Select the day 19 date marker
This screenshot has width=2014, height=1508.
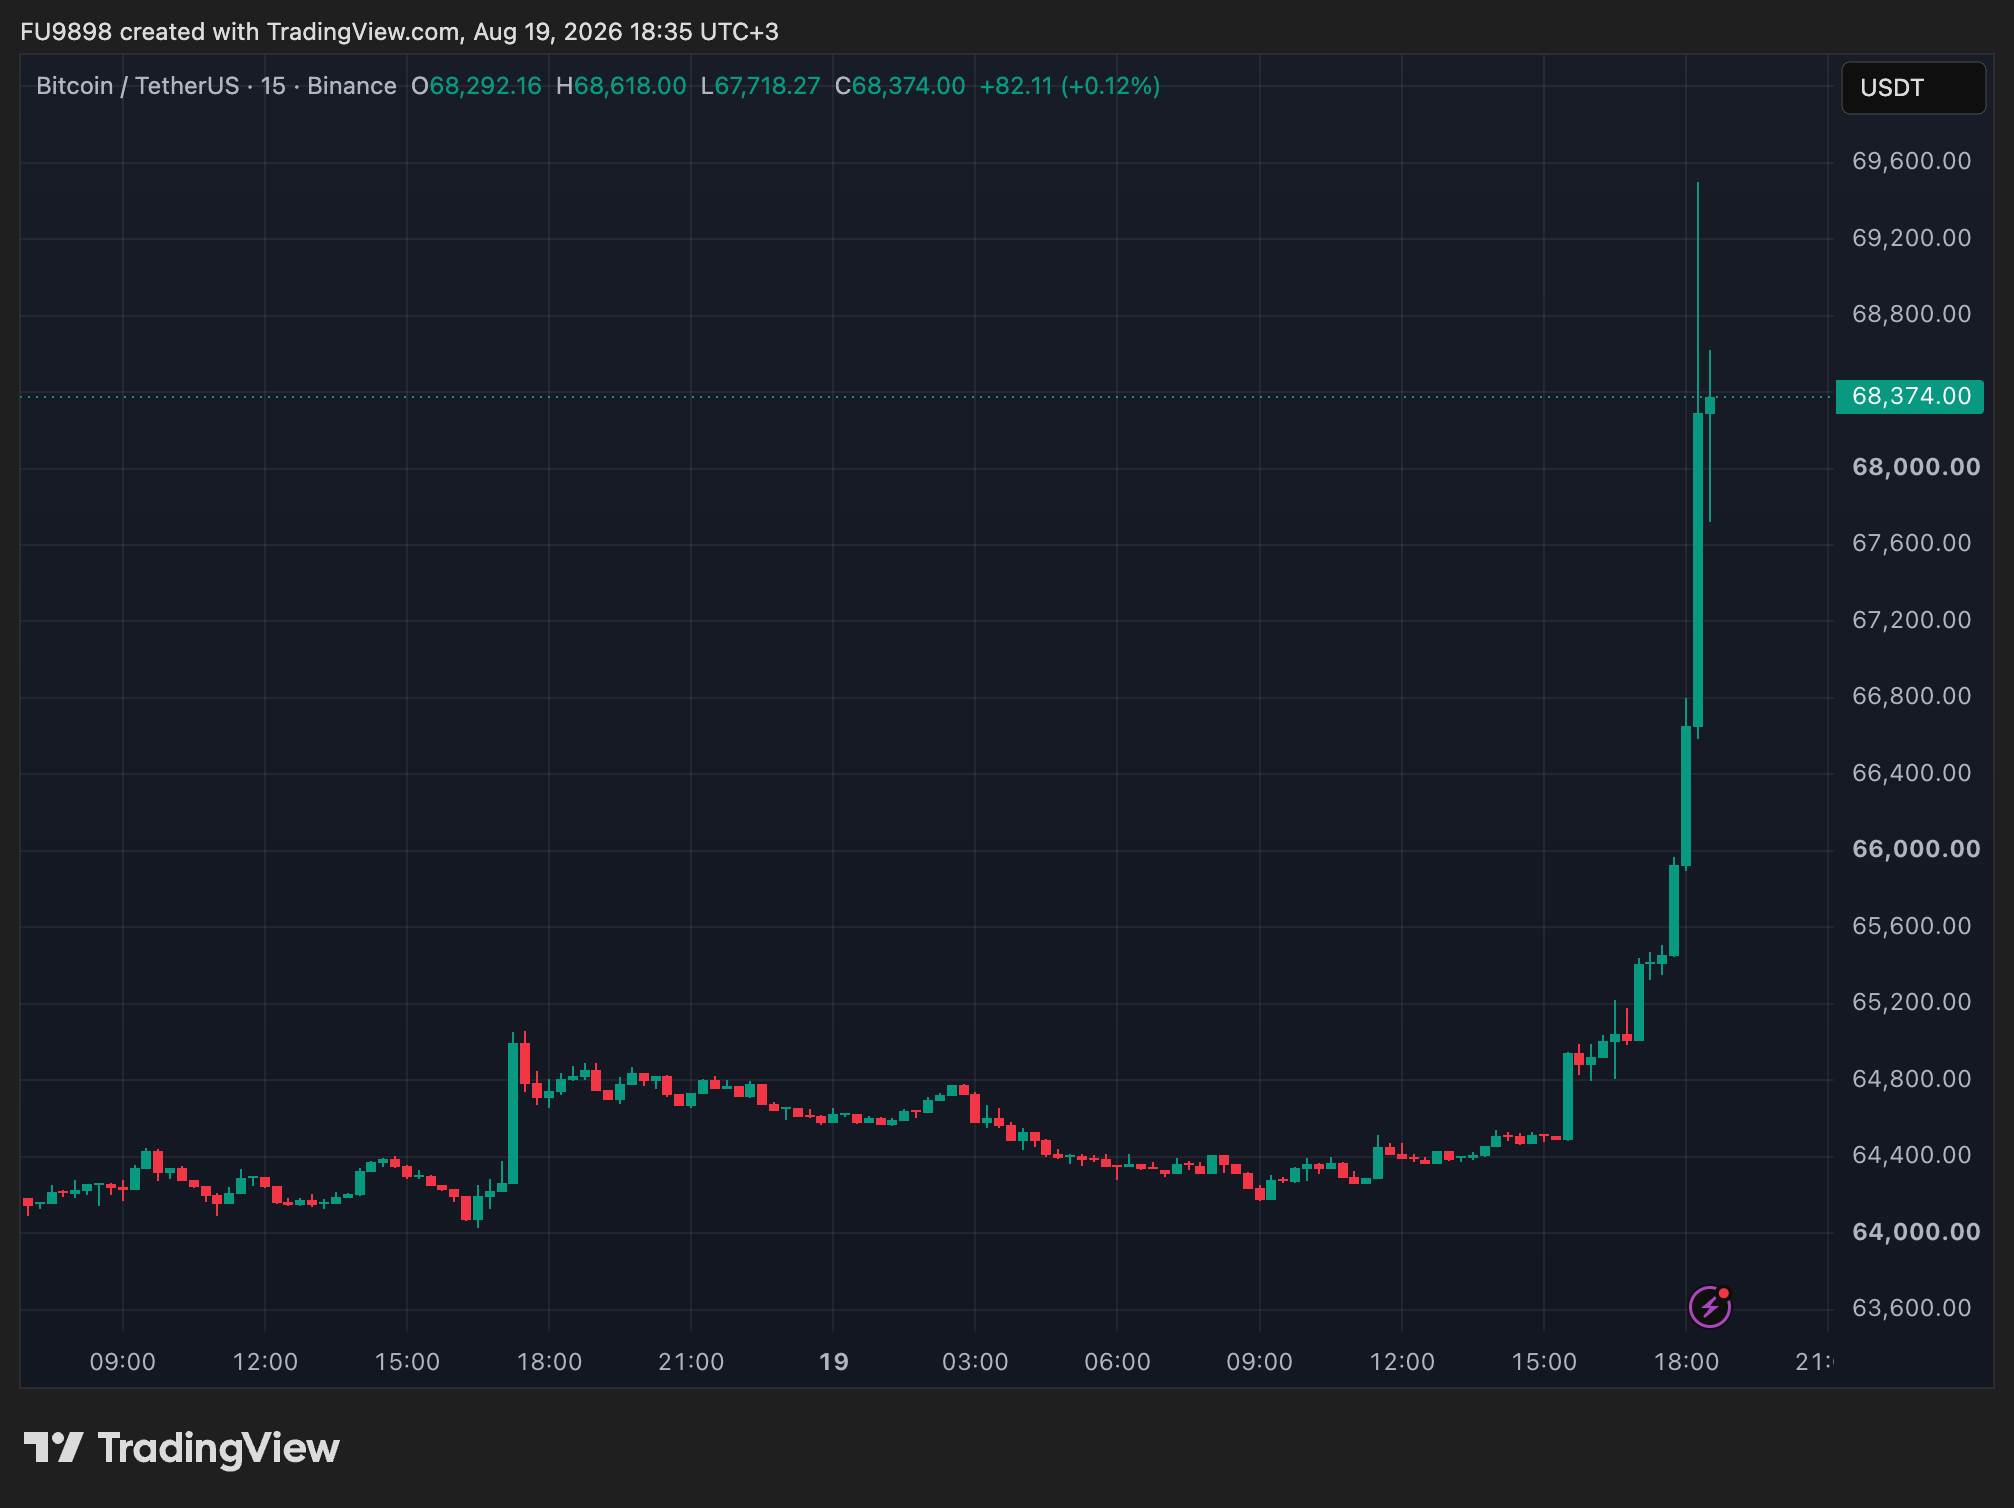(x=833, y=1362)
